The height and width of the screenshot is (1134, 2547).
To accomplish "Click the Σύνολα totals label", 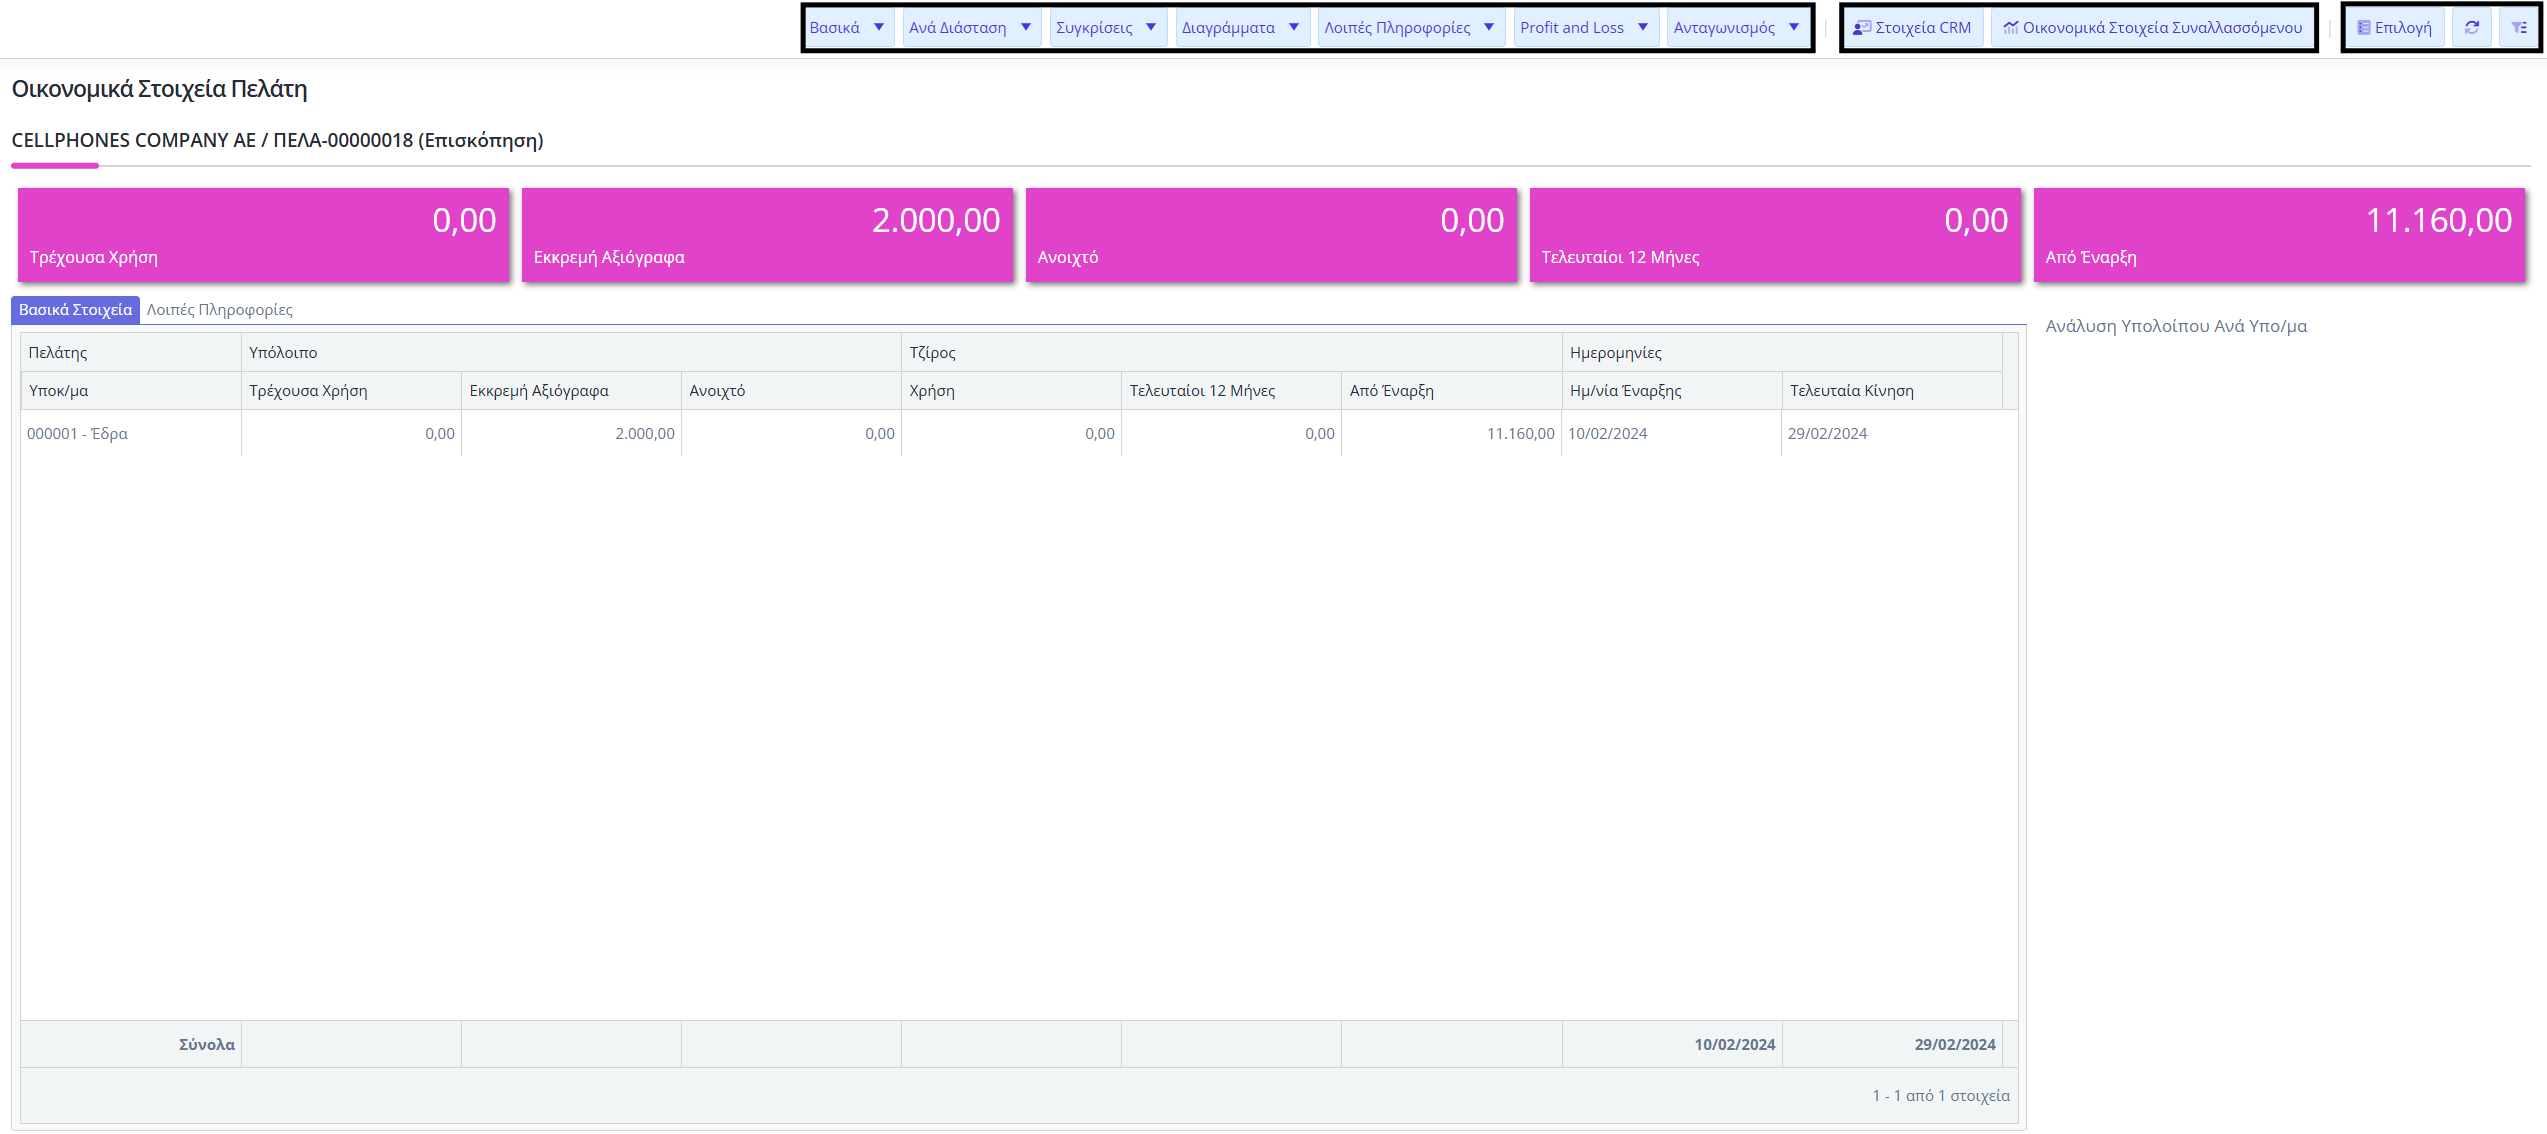I will tap(207, 1045).
